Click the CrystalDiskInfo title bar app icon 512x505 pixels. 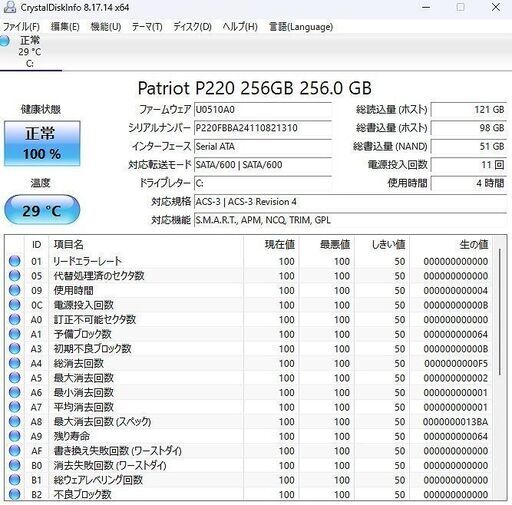(x=9, y=7)
